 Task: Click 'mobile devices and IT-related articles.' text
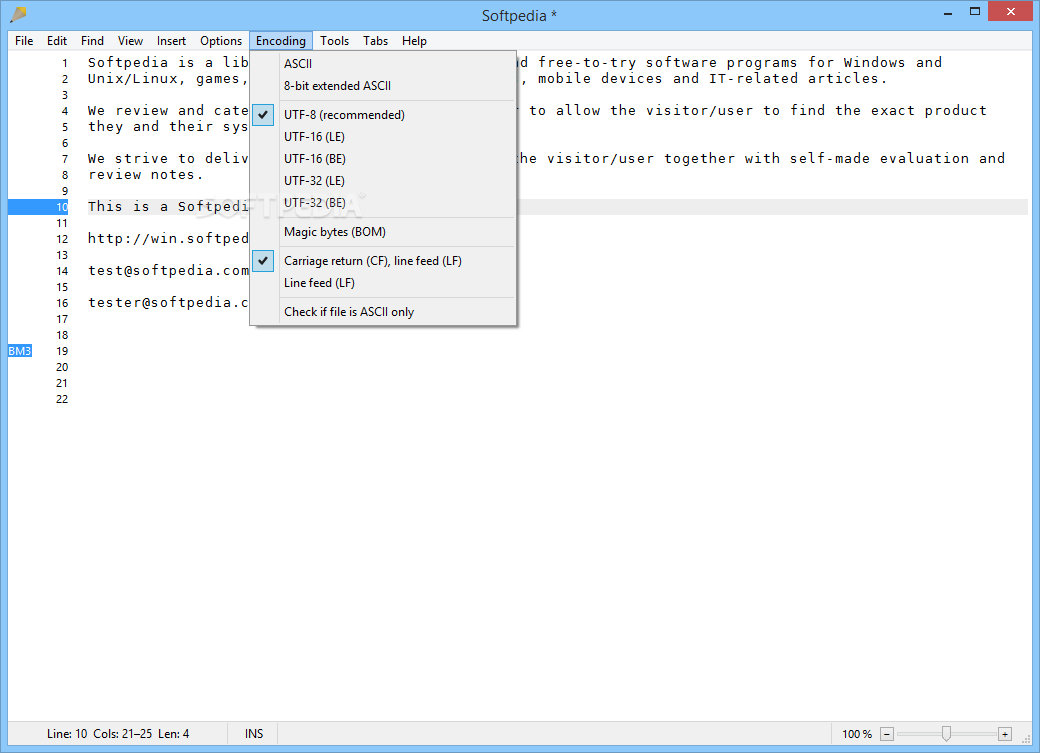712,78
